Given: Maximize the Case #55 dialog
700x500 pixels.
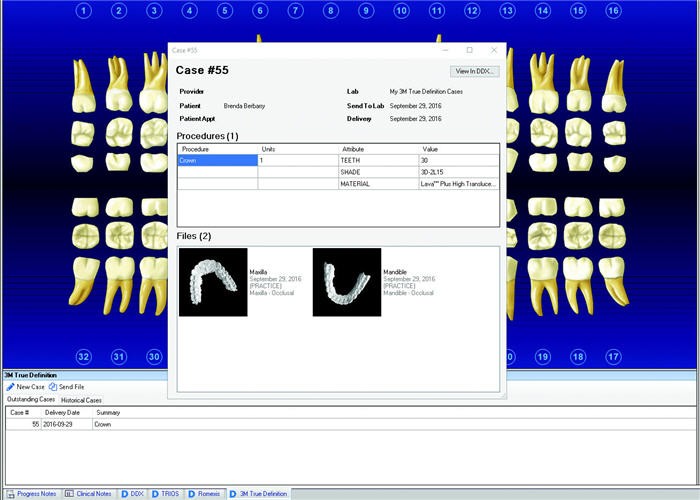Looking at the screenshot, I should point(470,50).
